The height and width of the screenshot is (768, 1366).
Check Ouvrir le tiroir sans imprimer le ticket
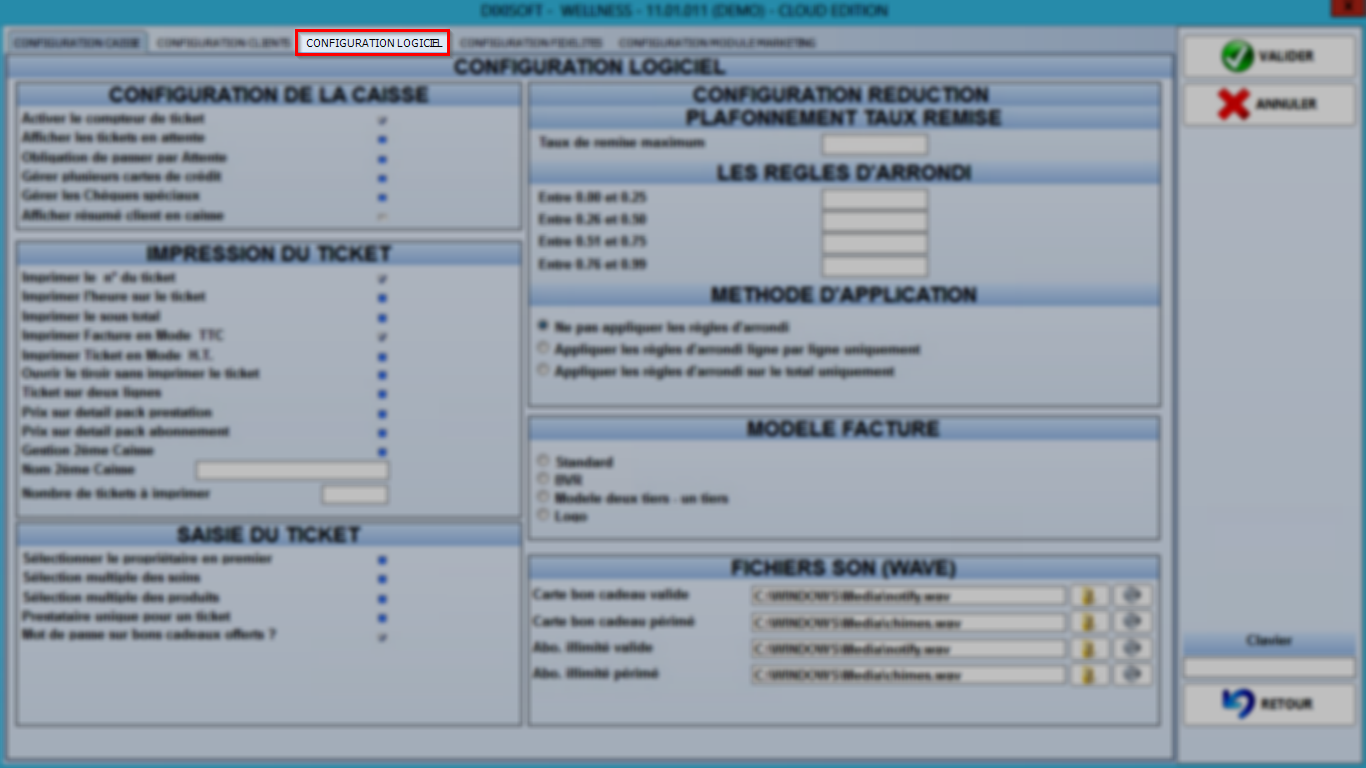382,375
